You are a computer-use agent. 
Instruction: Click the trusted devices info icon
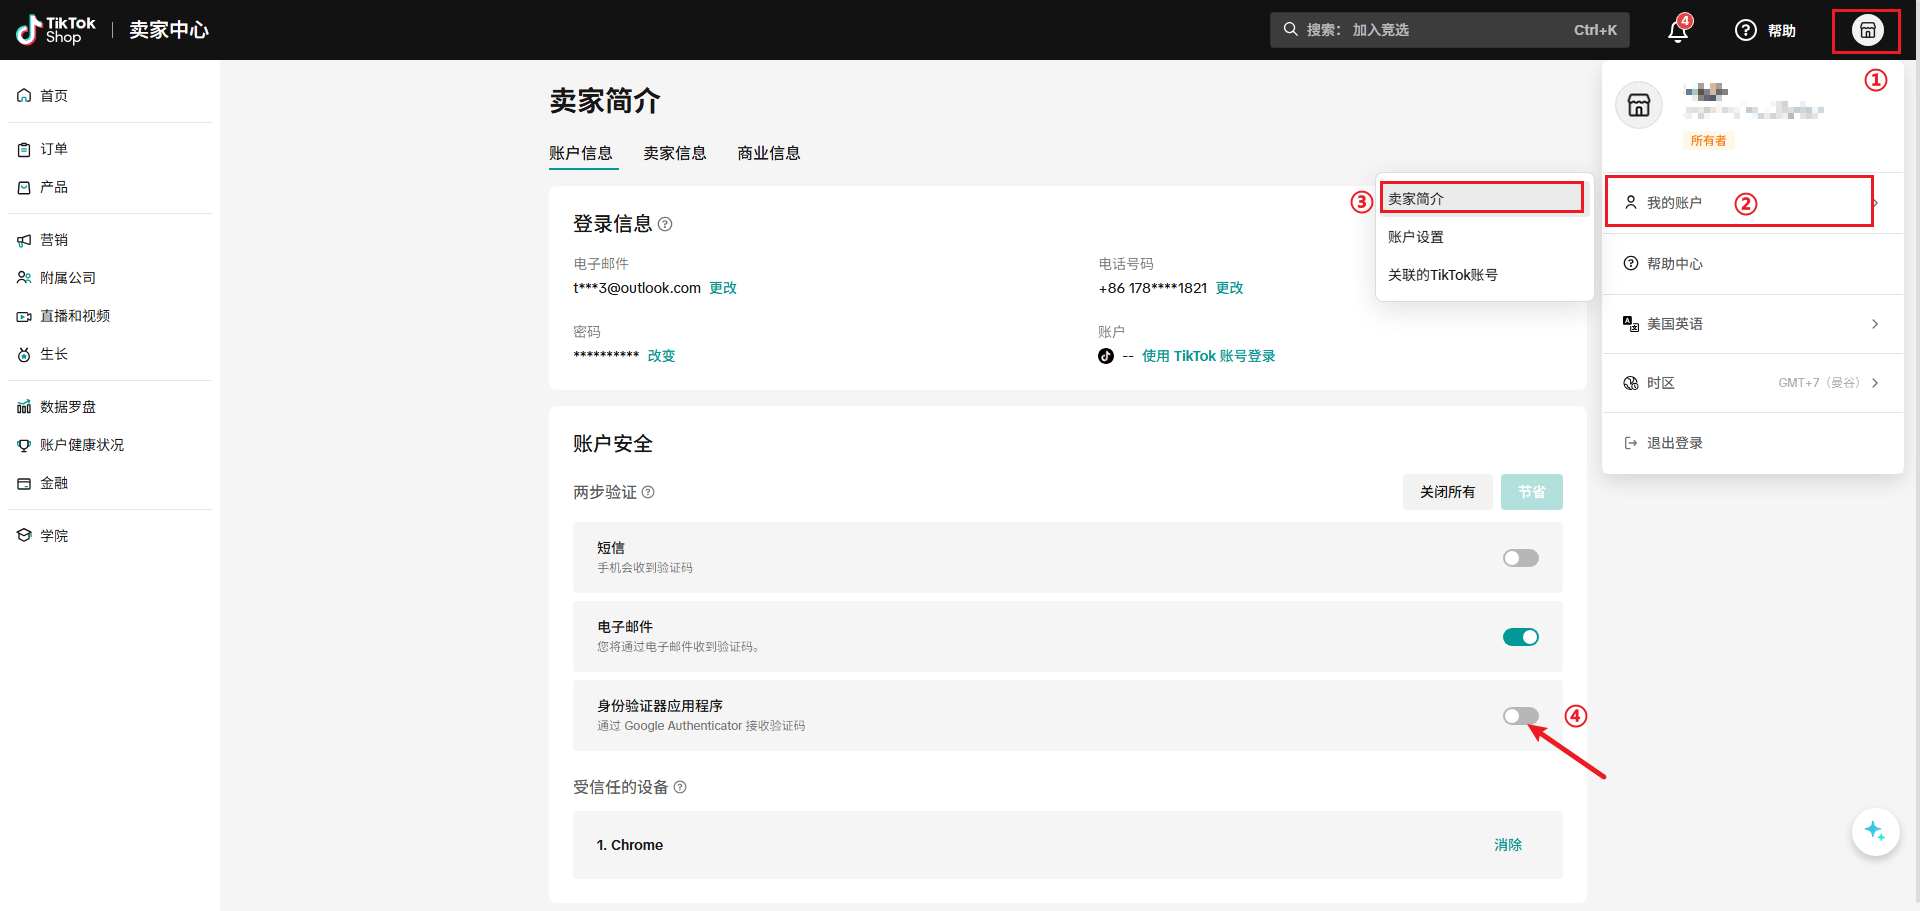[680, 787]
